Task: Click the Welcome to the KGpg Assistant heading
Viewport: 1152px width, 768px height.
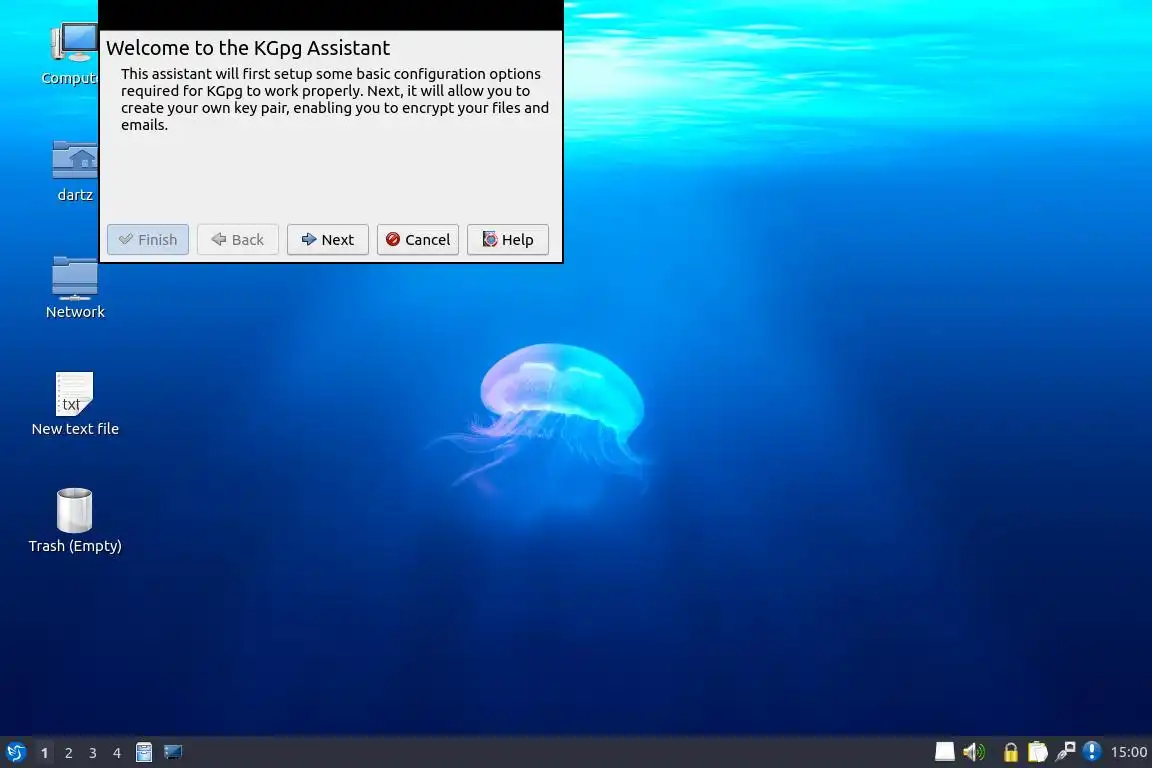Action: coord(248,48)
